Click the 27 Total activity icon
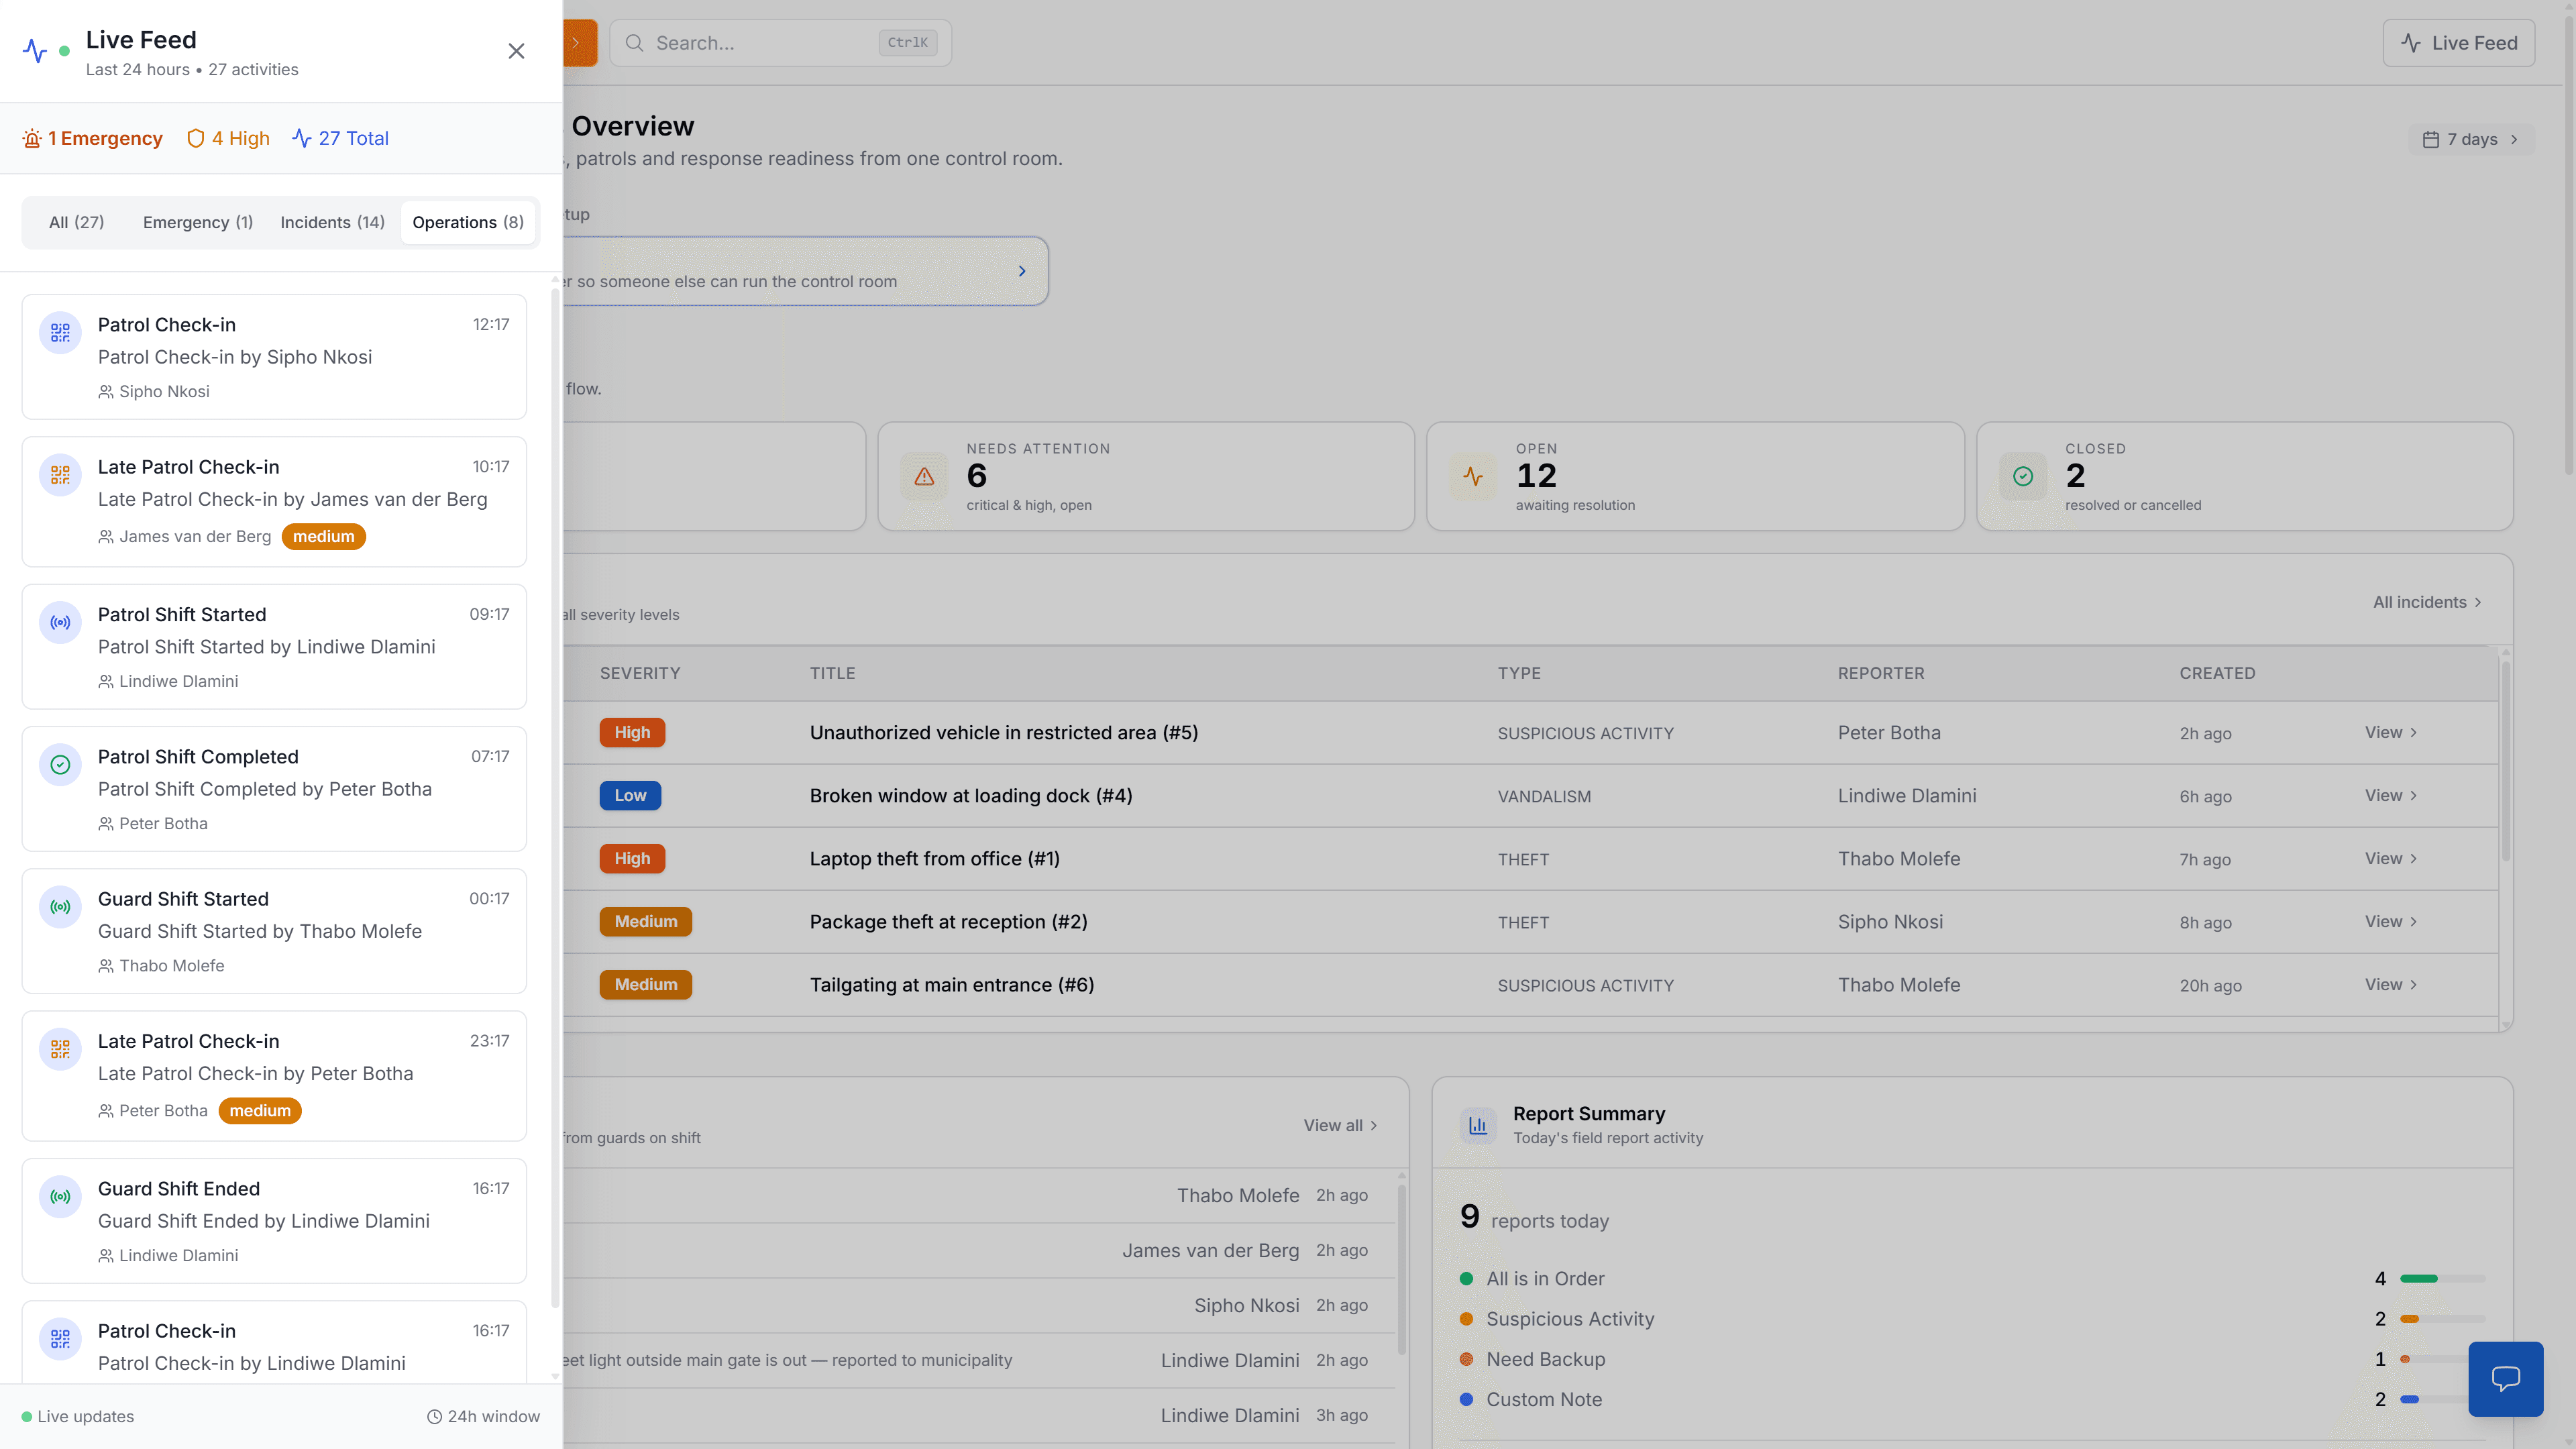The image size is (2576, 1449). coord(302,139)
